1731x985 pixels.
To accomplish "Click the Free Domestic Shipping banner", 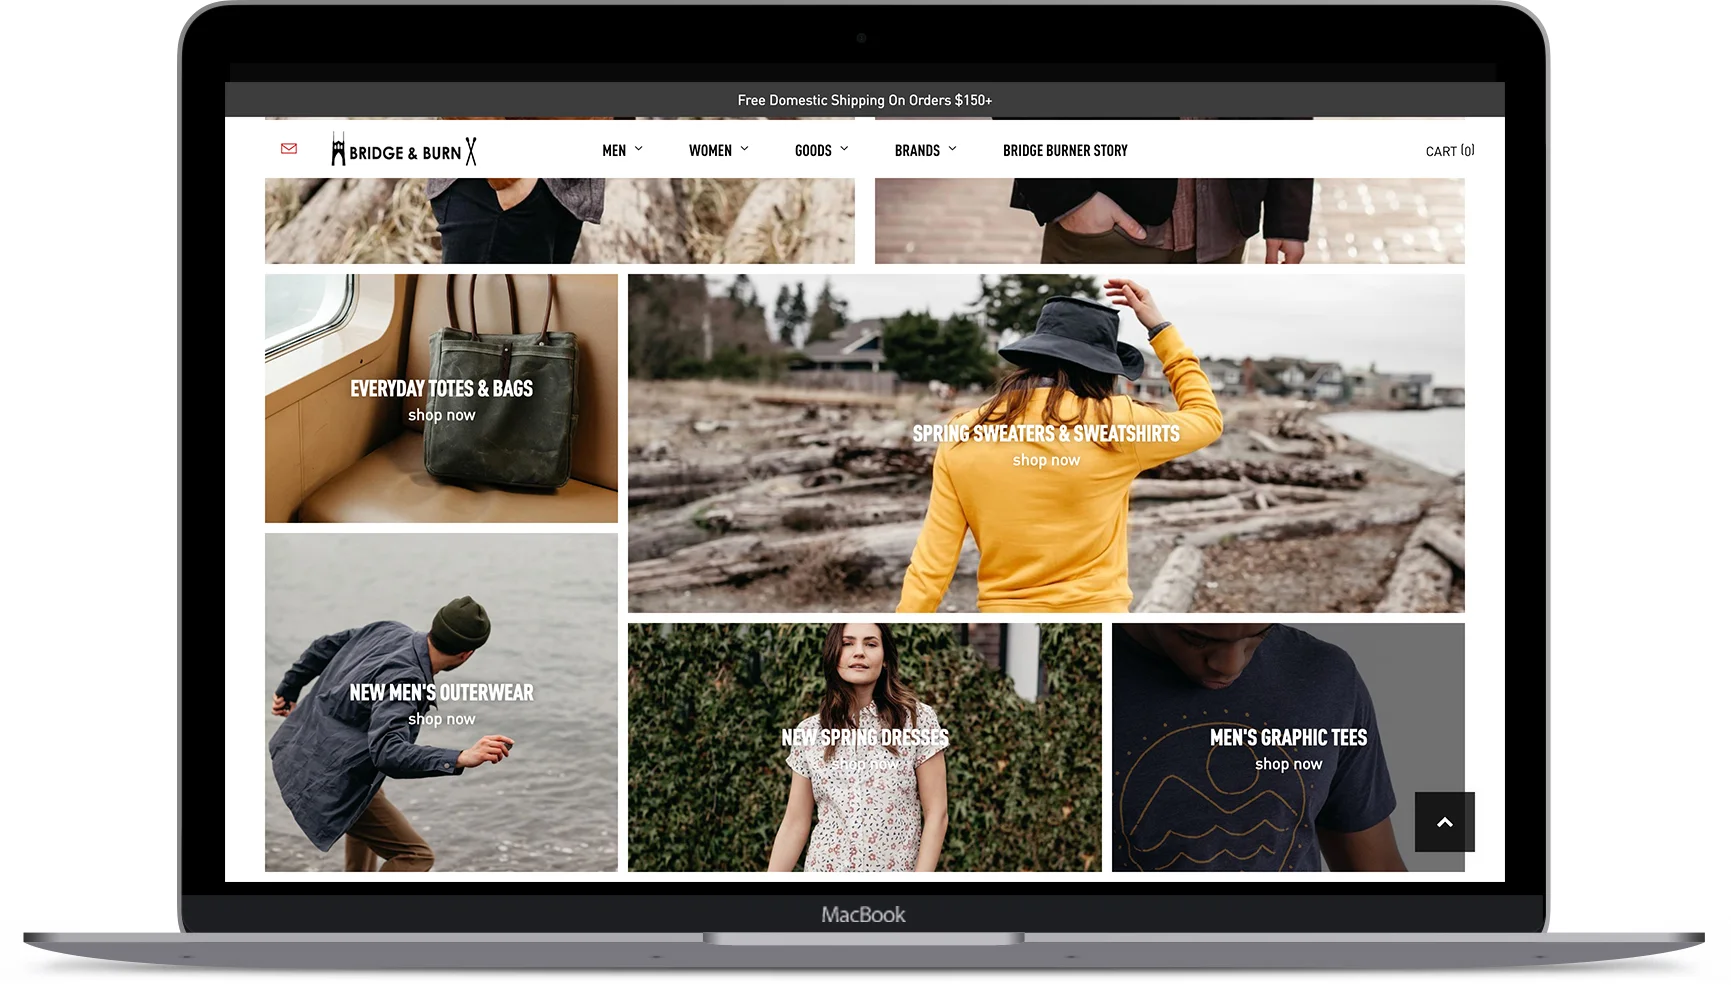I will click(x=864, y=99).
